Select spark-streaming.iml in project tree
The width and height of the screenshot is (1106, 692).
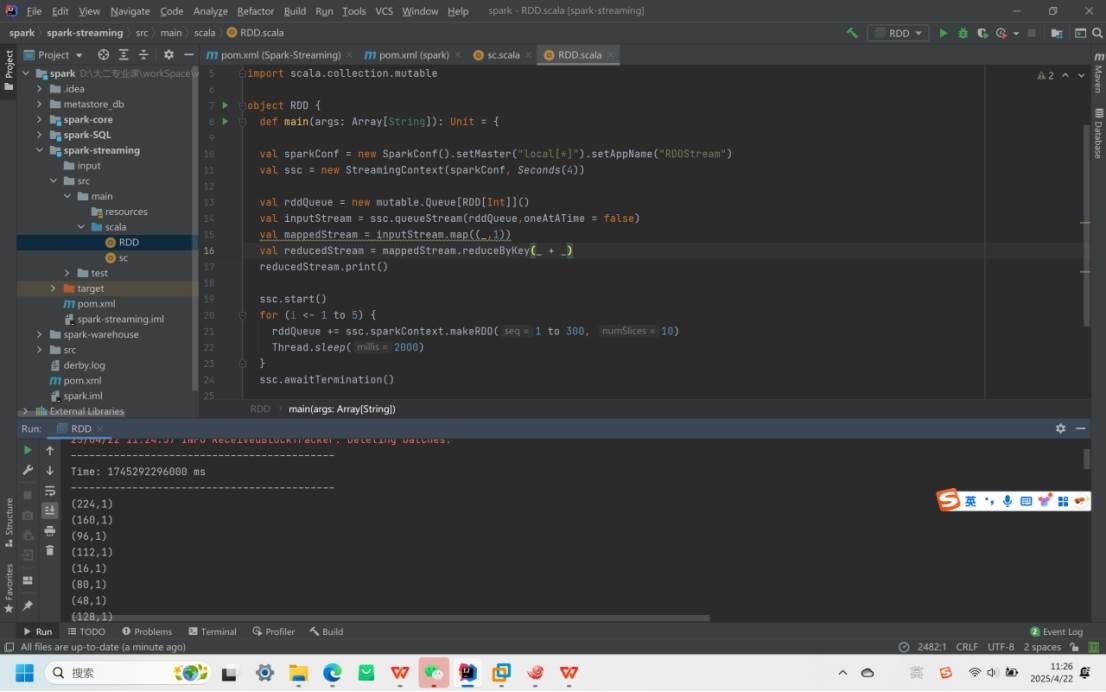click(120, 320)
